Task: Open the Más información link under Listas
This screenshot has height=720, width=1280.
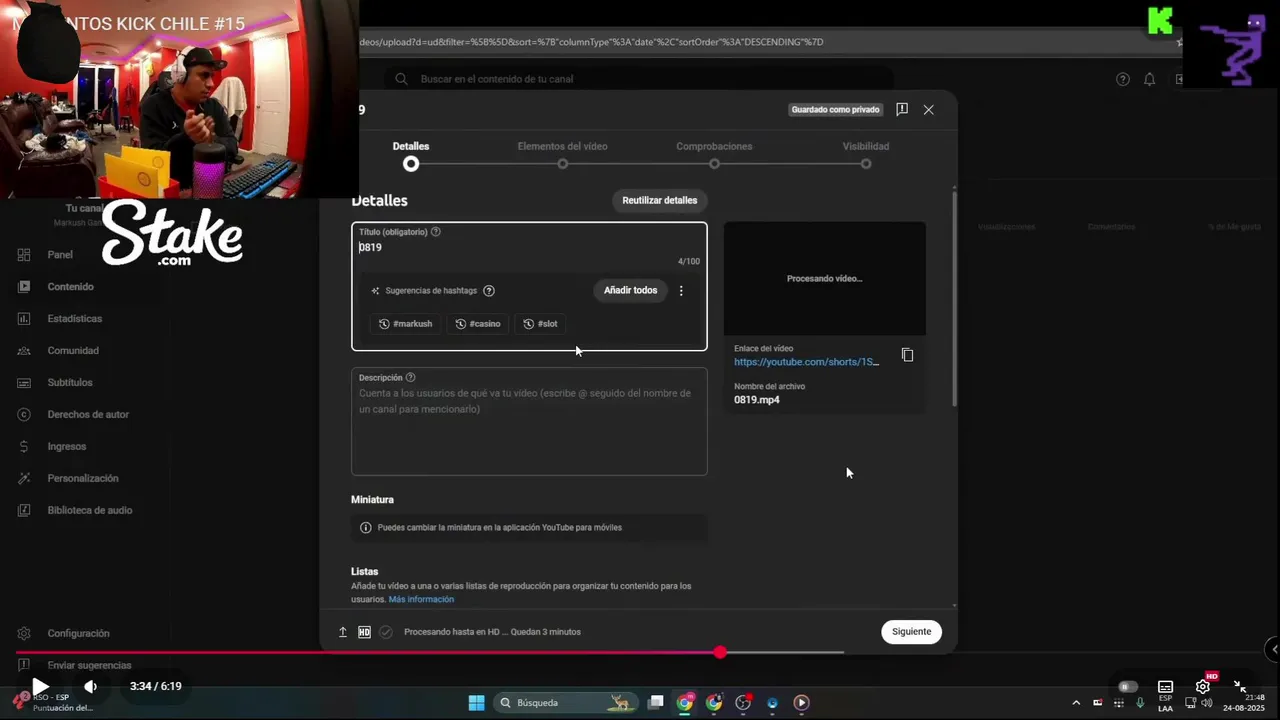Action: click(421, 599)
